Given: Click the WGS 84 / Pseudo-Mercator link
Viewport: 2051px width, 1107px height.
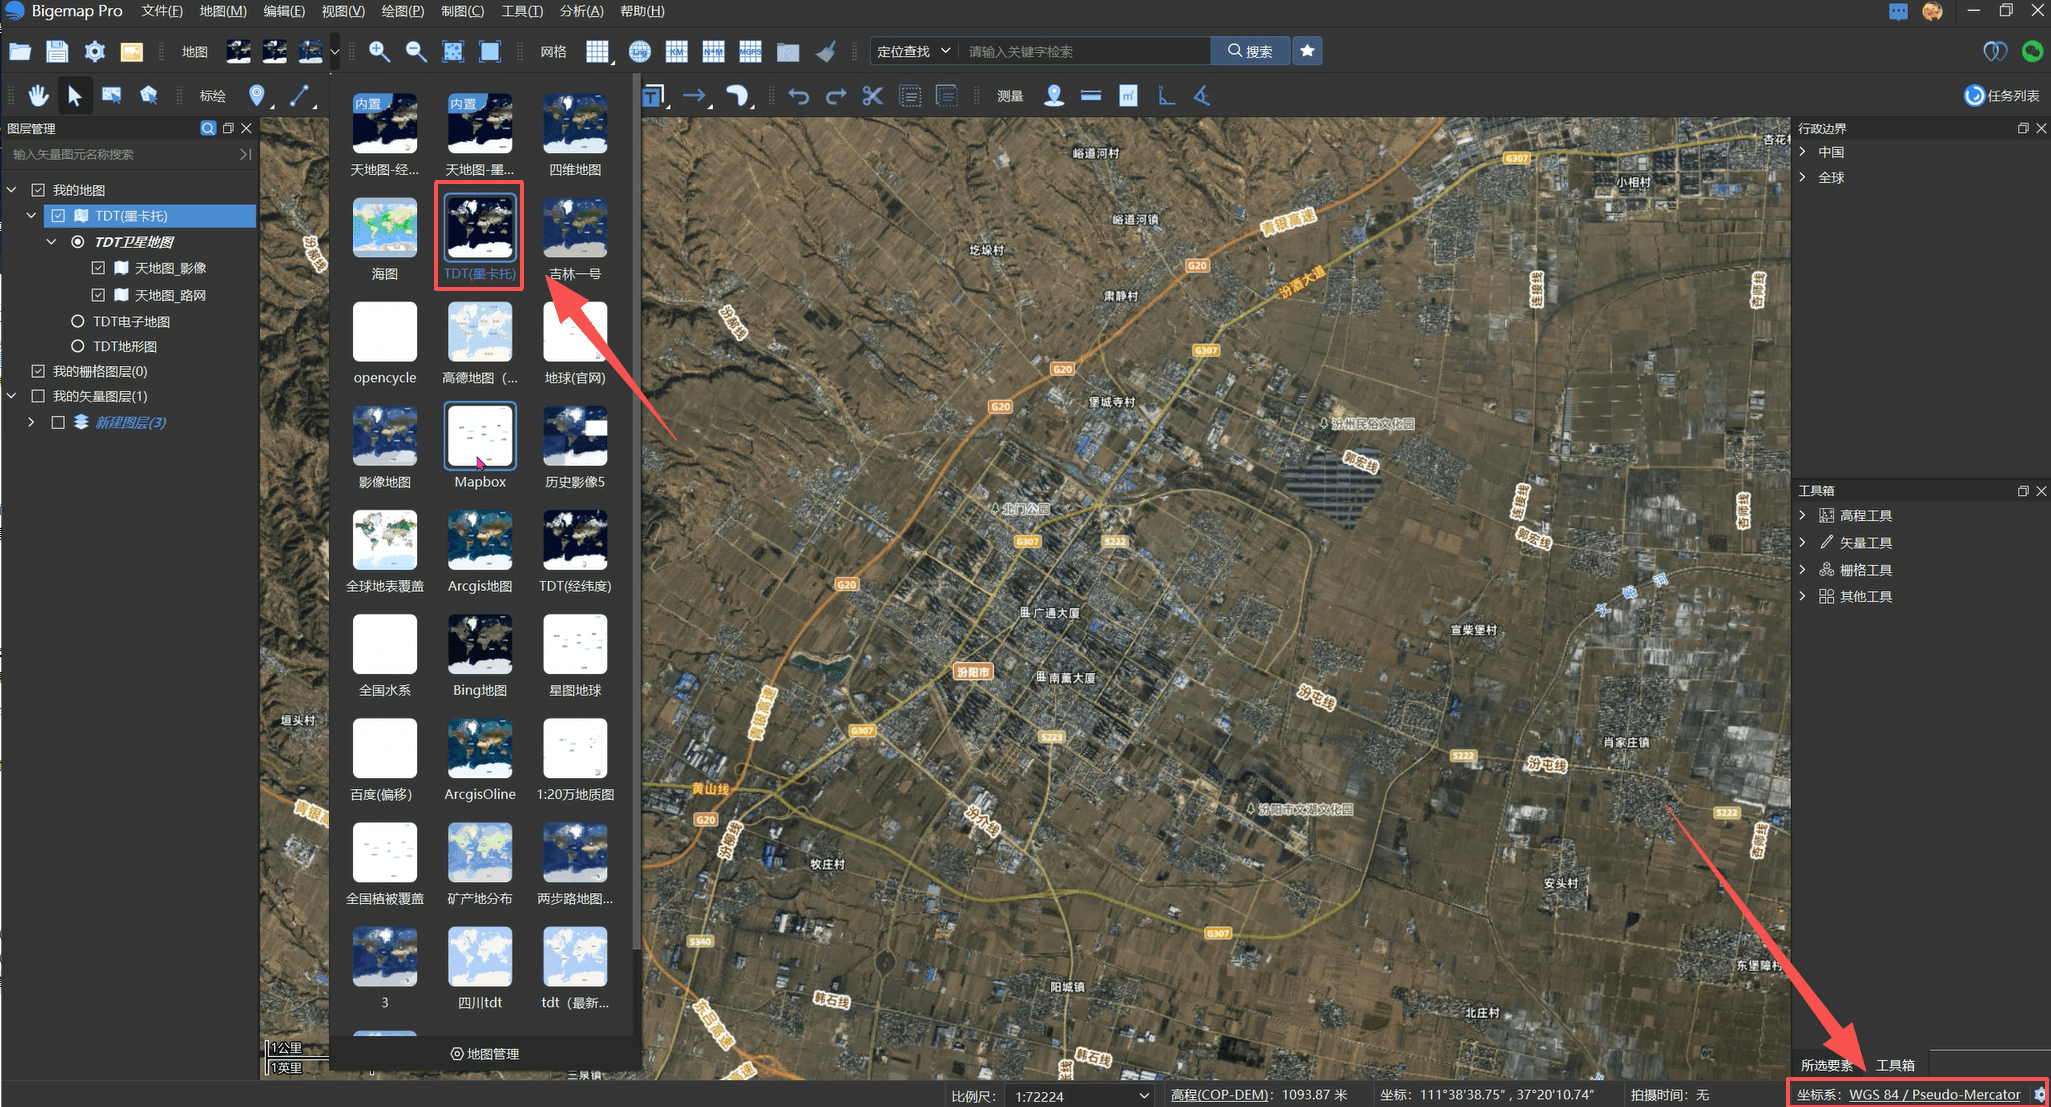Looking at the screenshot, I should pos(1934,1095).
